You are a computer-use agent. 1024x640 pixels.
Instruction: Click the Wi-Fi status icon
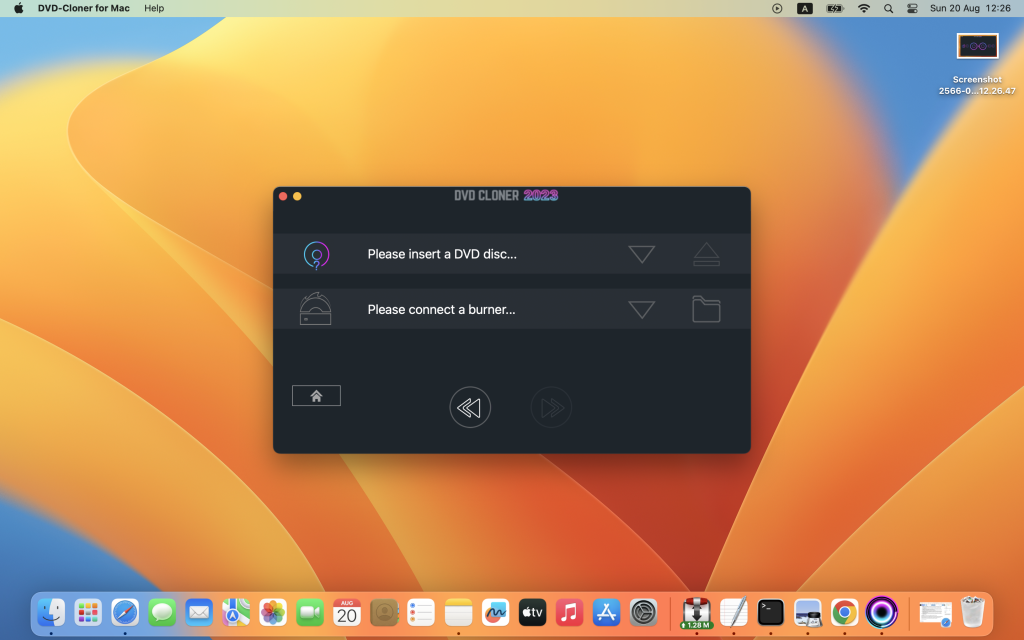pos(863,8)
